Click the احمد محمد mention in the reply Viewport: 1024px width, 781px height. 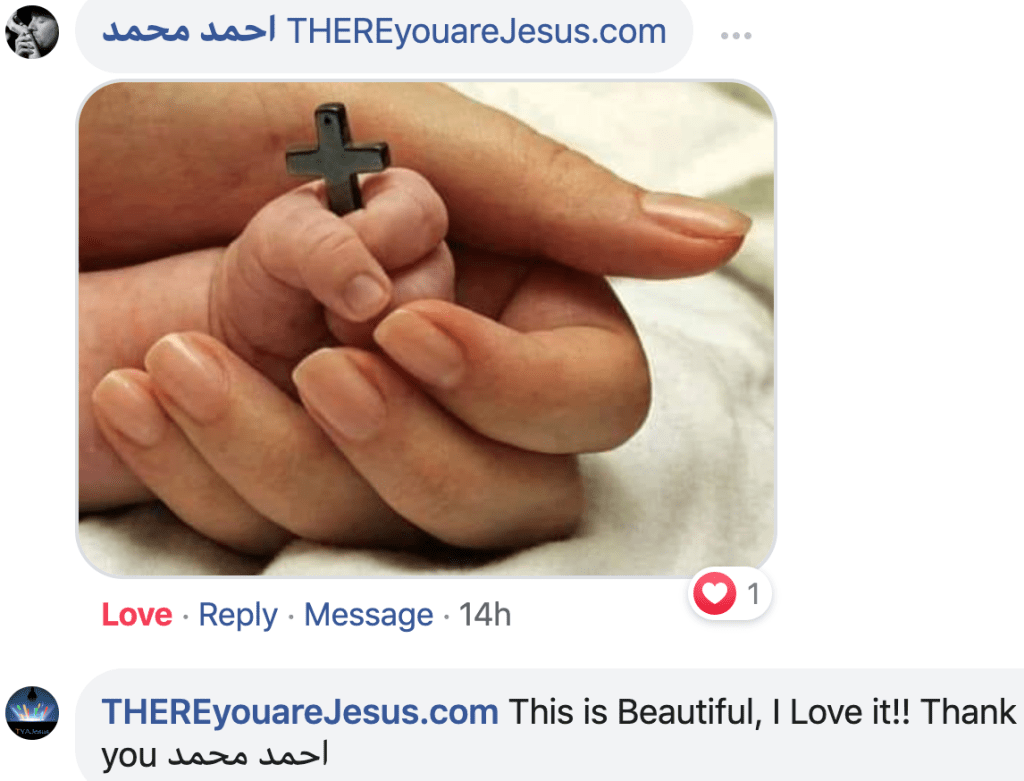(248, 756)
